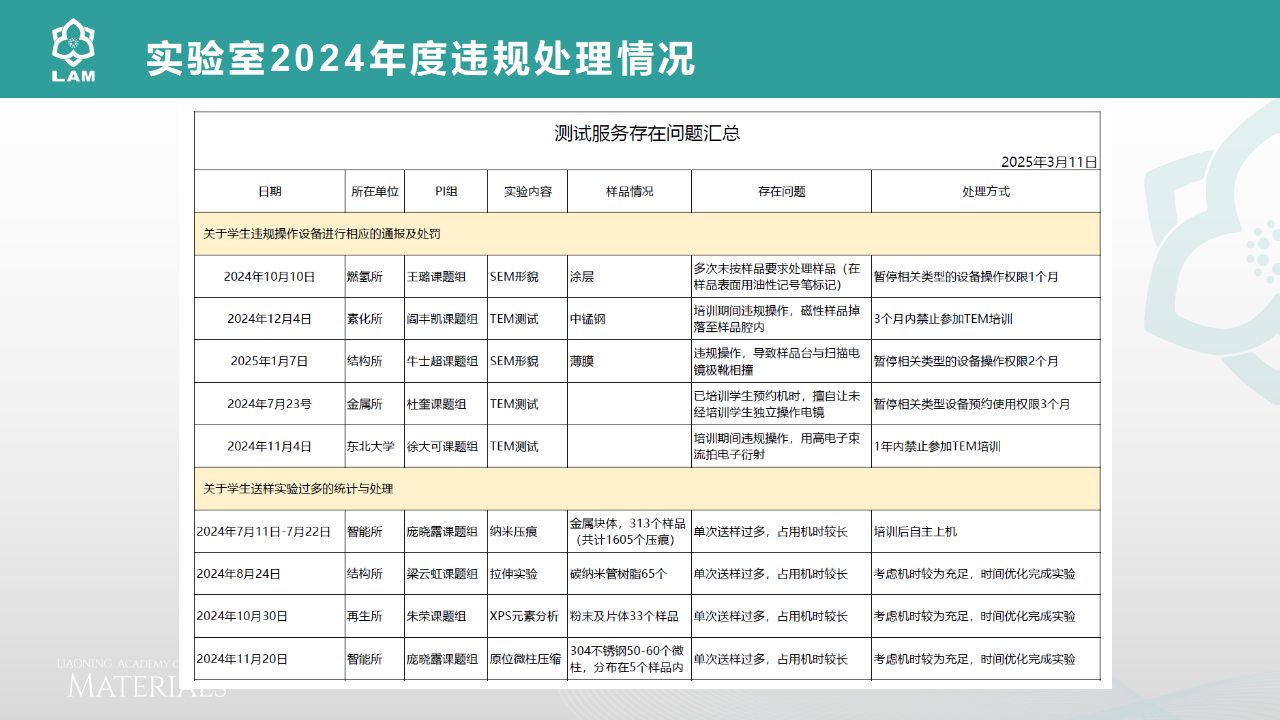The height and width of the screenshot is (720, 1280).
Task: Select the 日期 column header
Action: click(269, 191)
